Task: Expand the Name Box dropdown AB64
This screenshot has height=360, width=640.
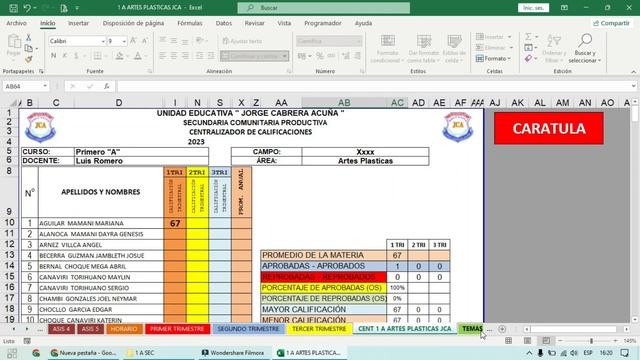Action: 45,86
